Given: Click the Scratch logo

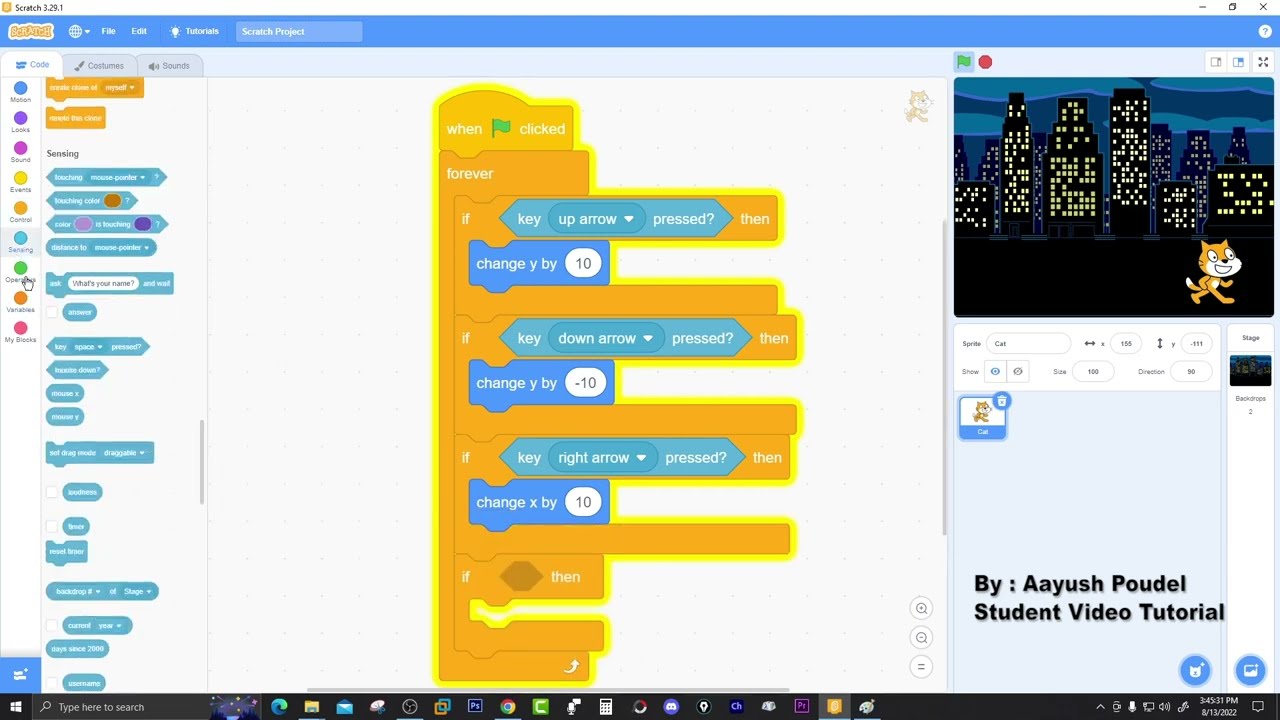Looking at the screenshot, I should 30,31.
